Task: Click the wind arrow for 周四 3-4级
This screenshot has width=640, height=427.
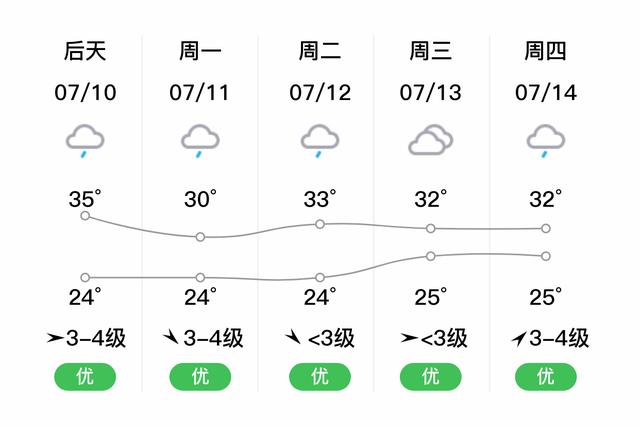Action: (x=519, y=338)
